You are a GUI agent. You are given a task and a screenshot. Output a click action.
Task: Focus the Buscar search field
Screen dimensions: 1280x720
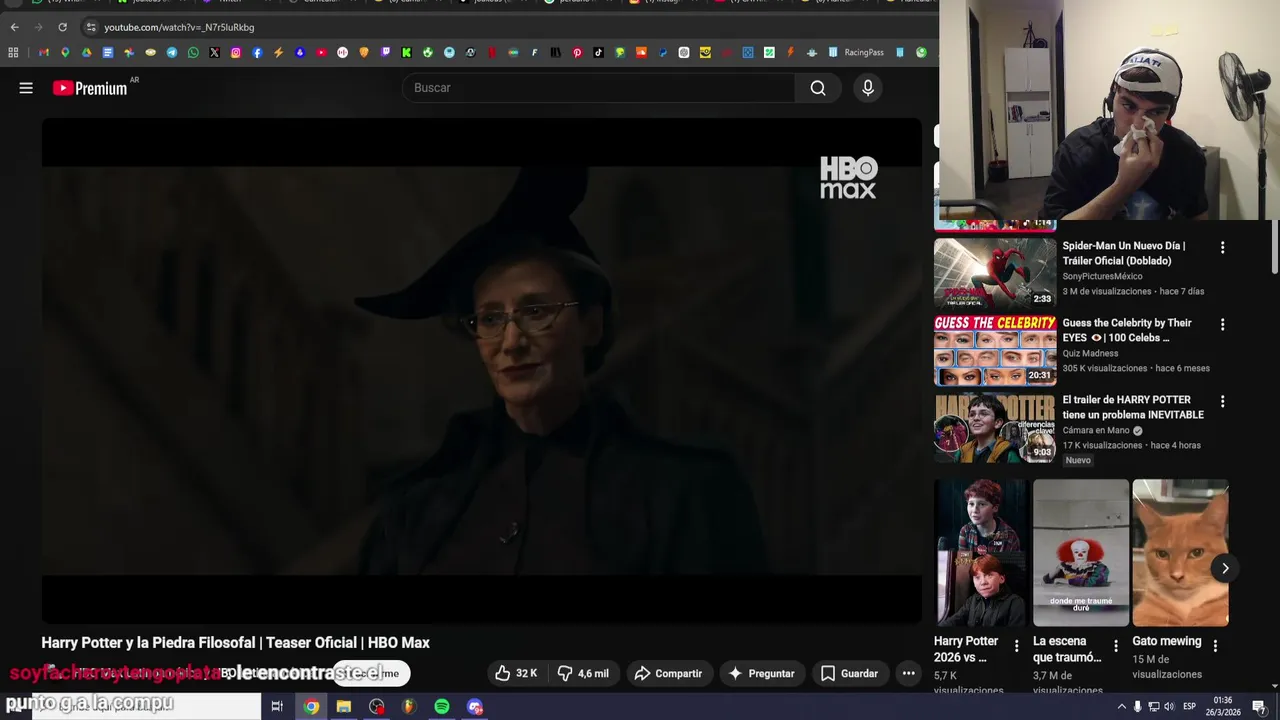tap(599, 88)
